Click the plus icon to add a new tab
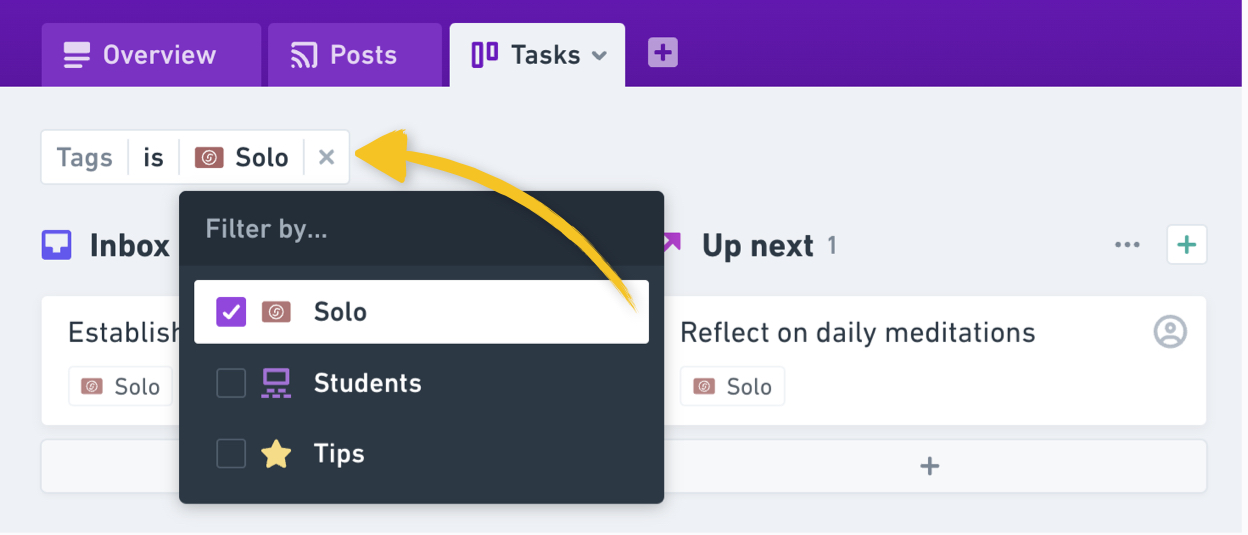The width and height of the screenshot is (1248, 535). point(662,53)
